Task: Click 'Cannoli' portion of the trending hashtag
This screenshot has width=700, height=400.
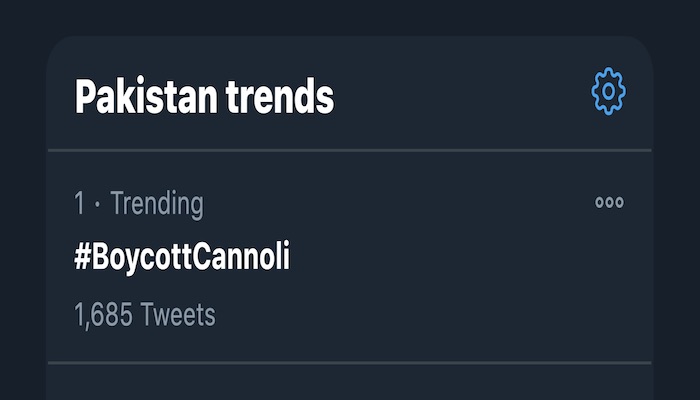Action: coord(242,255)
